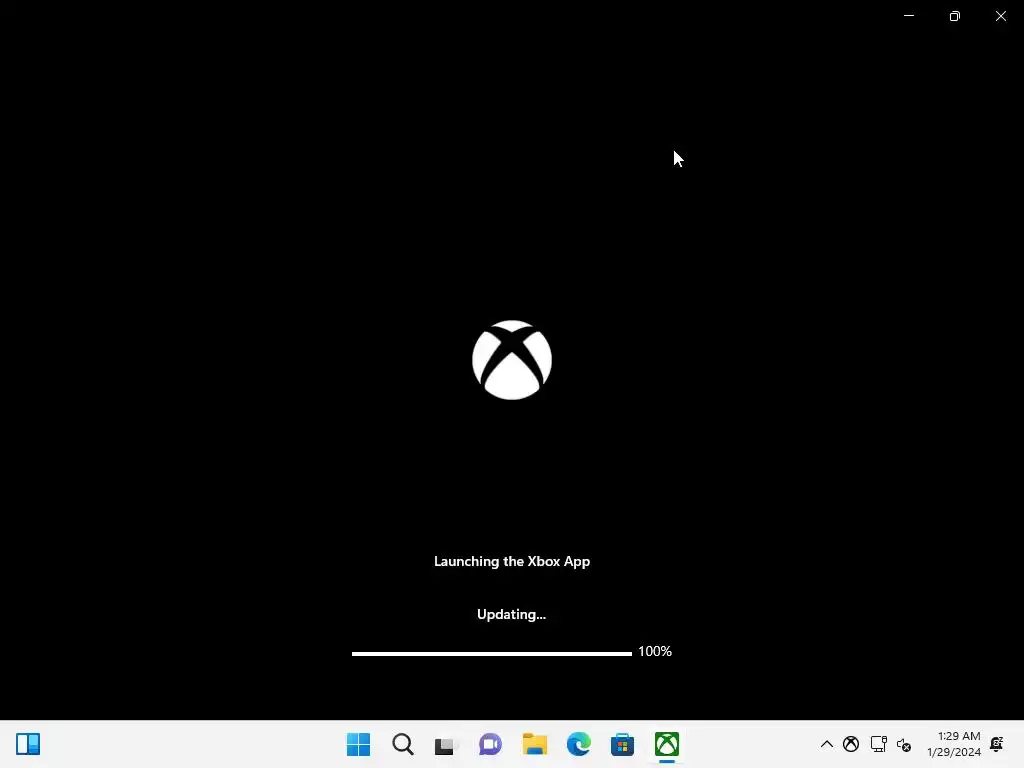
Task: Expand hidden system tray icons
Action: (x=827, y=744)
